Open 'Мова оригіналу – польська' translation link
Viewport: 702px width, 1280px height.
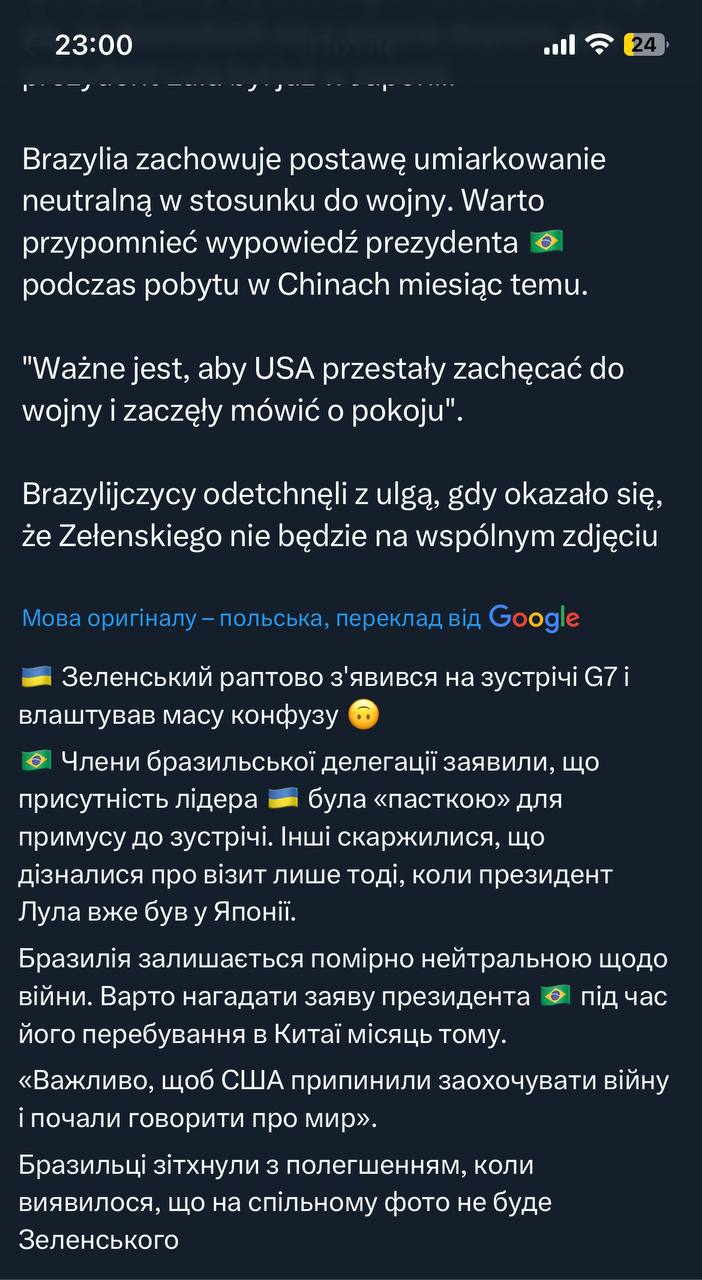(x=250, y=618)
